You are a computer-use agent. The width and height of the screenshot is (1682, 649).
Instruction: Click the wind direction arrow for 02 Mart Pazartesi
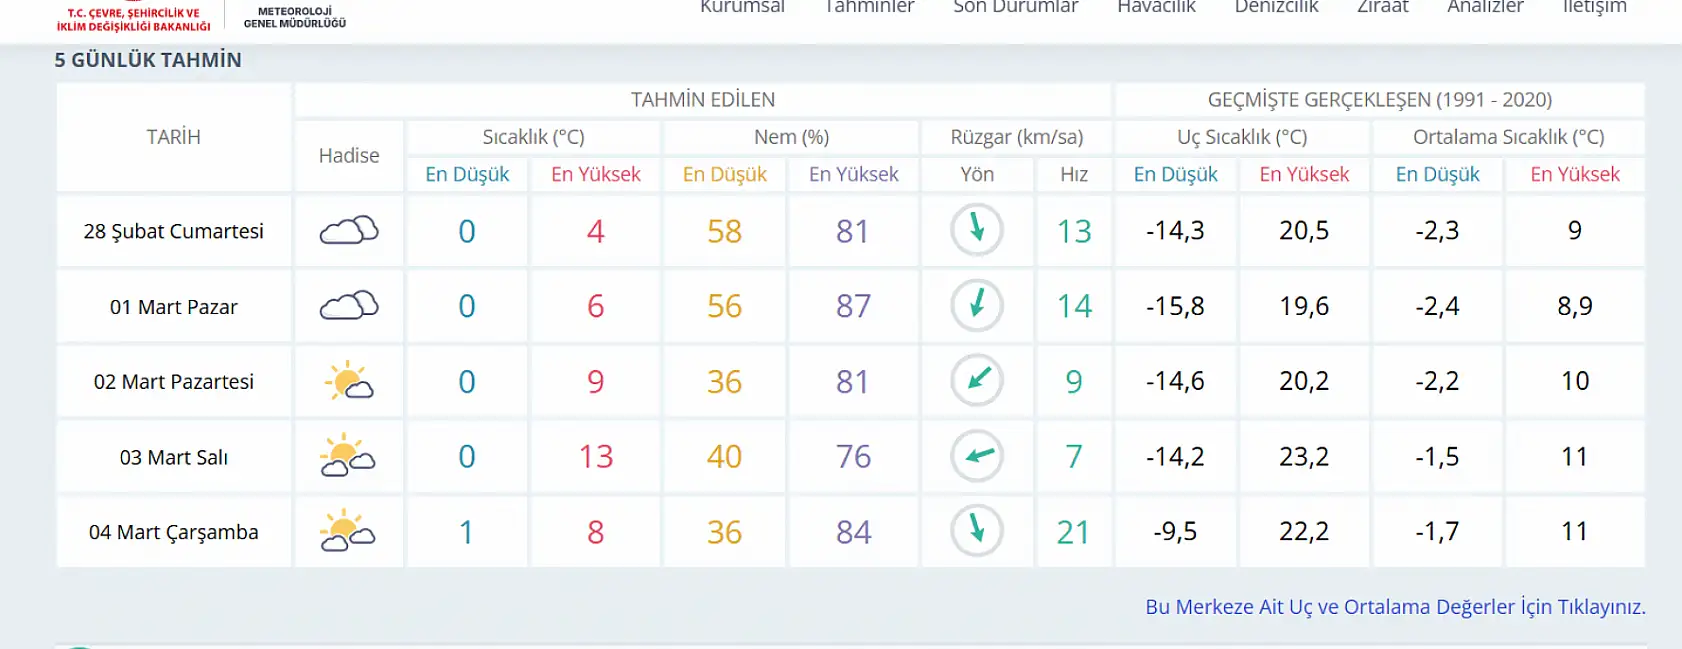977,380
